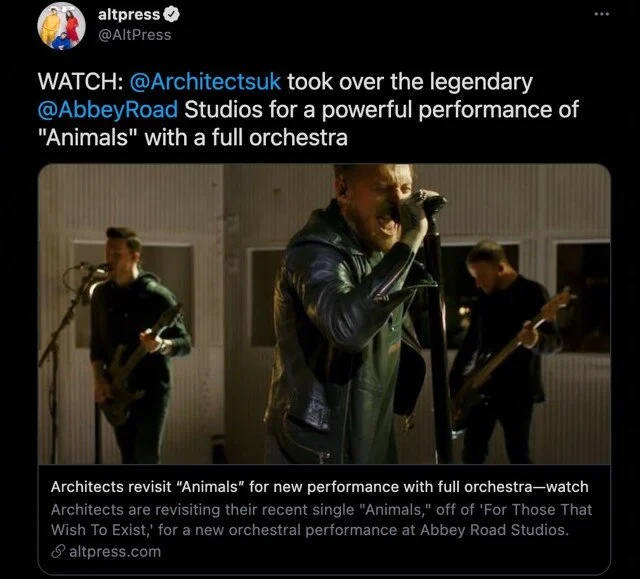Open the headline 'Architects revisit "Animals"' card title
Screen dimensions: 640x579
tap(320, 487)
